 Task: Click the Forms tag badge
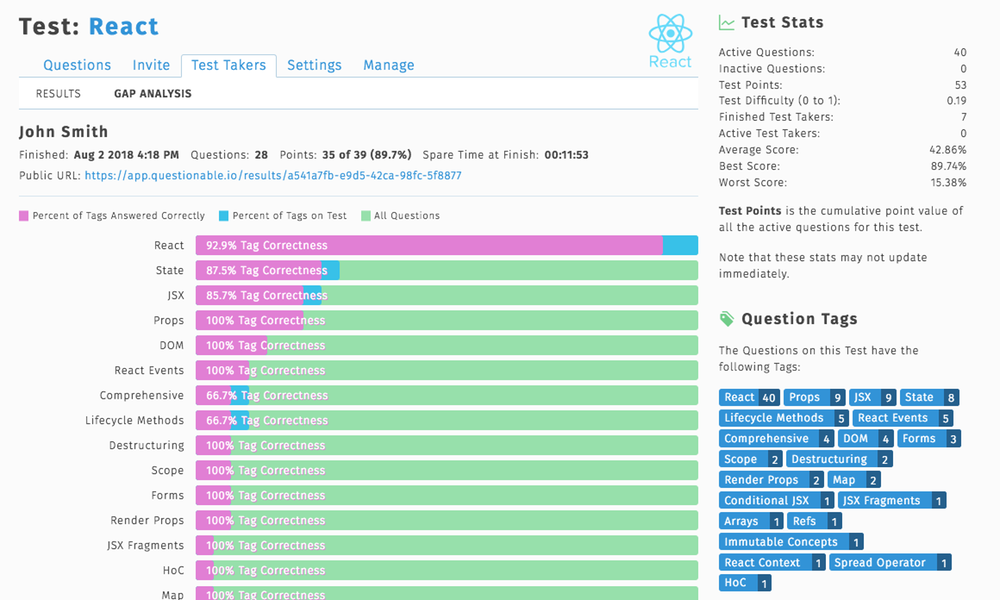[x=929, y=439]
